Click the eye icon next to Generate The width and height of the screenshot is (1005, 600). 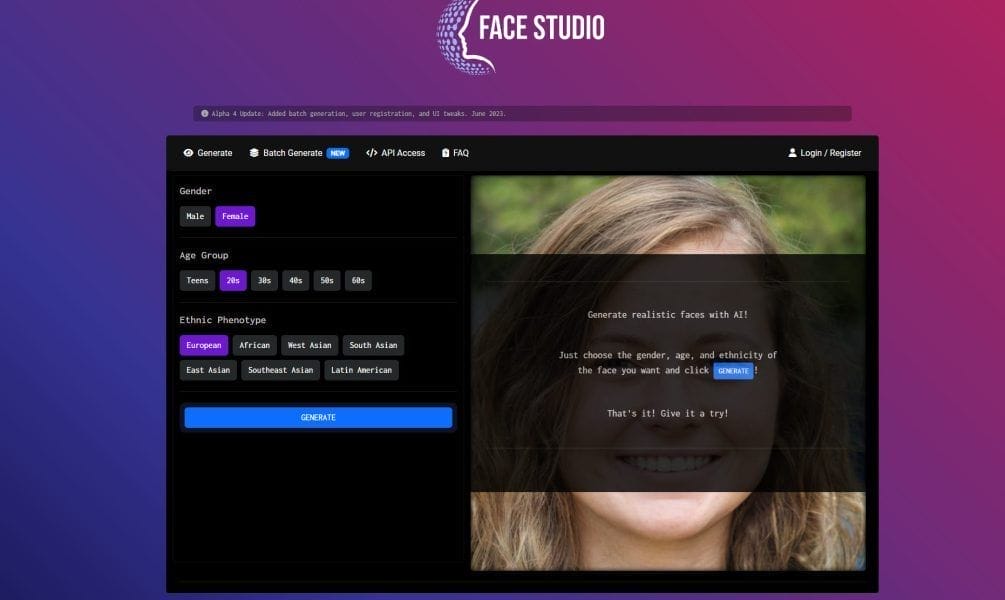coord(188,153)
